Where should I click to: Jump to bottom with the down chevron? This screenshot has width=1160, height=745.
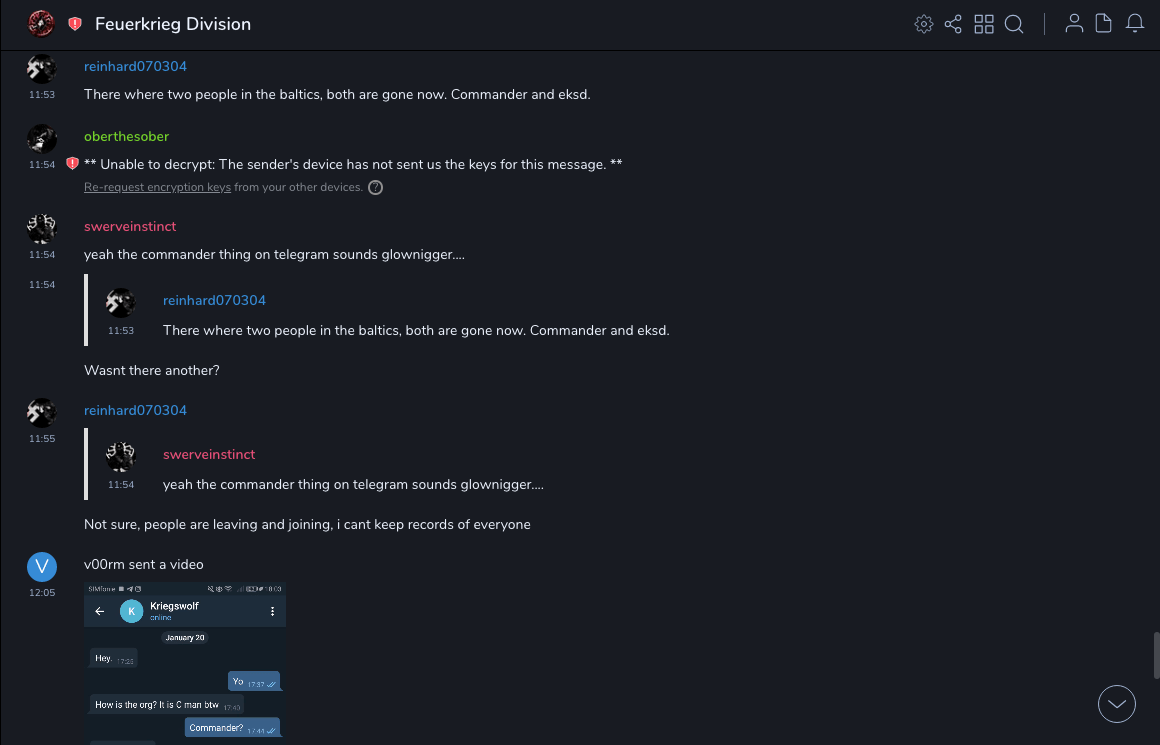pyautogui.click(x=1117, y=704)
